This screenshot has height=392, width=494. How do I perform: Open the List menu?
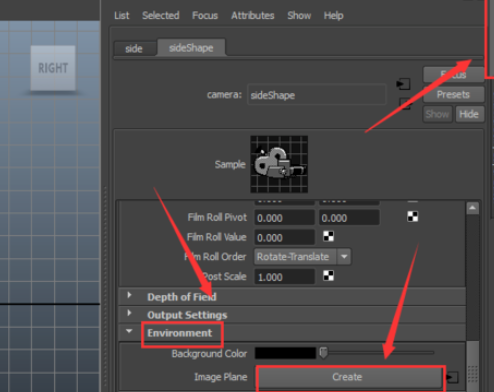[x=122, y=15]
